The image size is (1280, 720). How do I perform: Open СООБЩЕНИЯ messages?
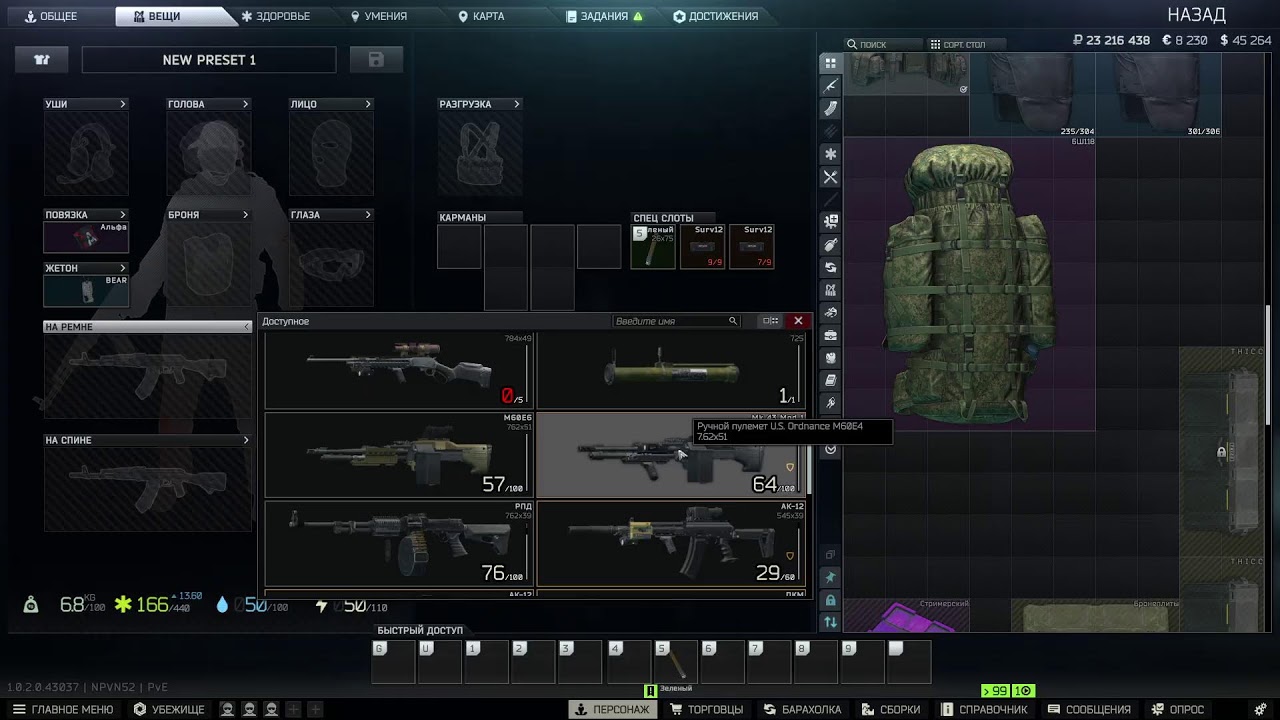tap(1089, 709)
